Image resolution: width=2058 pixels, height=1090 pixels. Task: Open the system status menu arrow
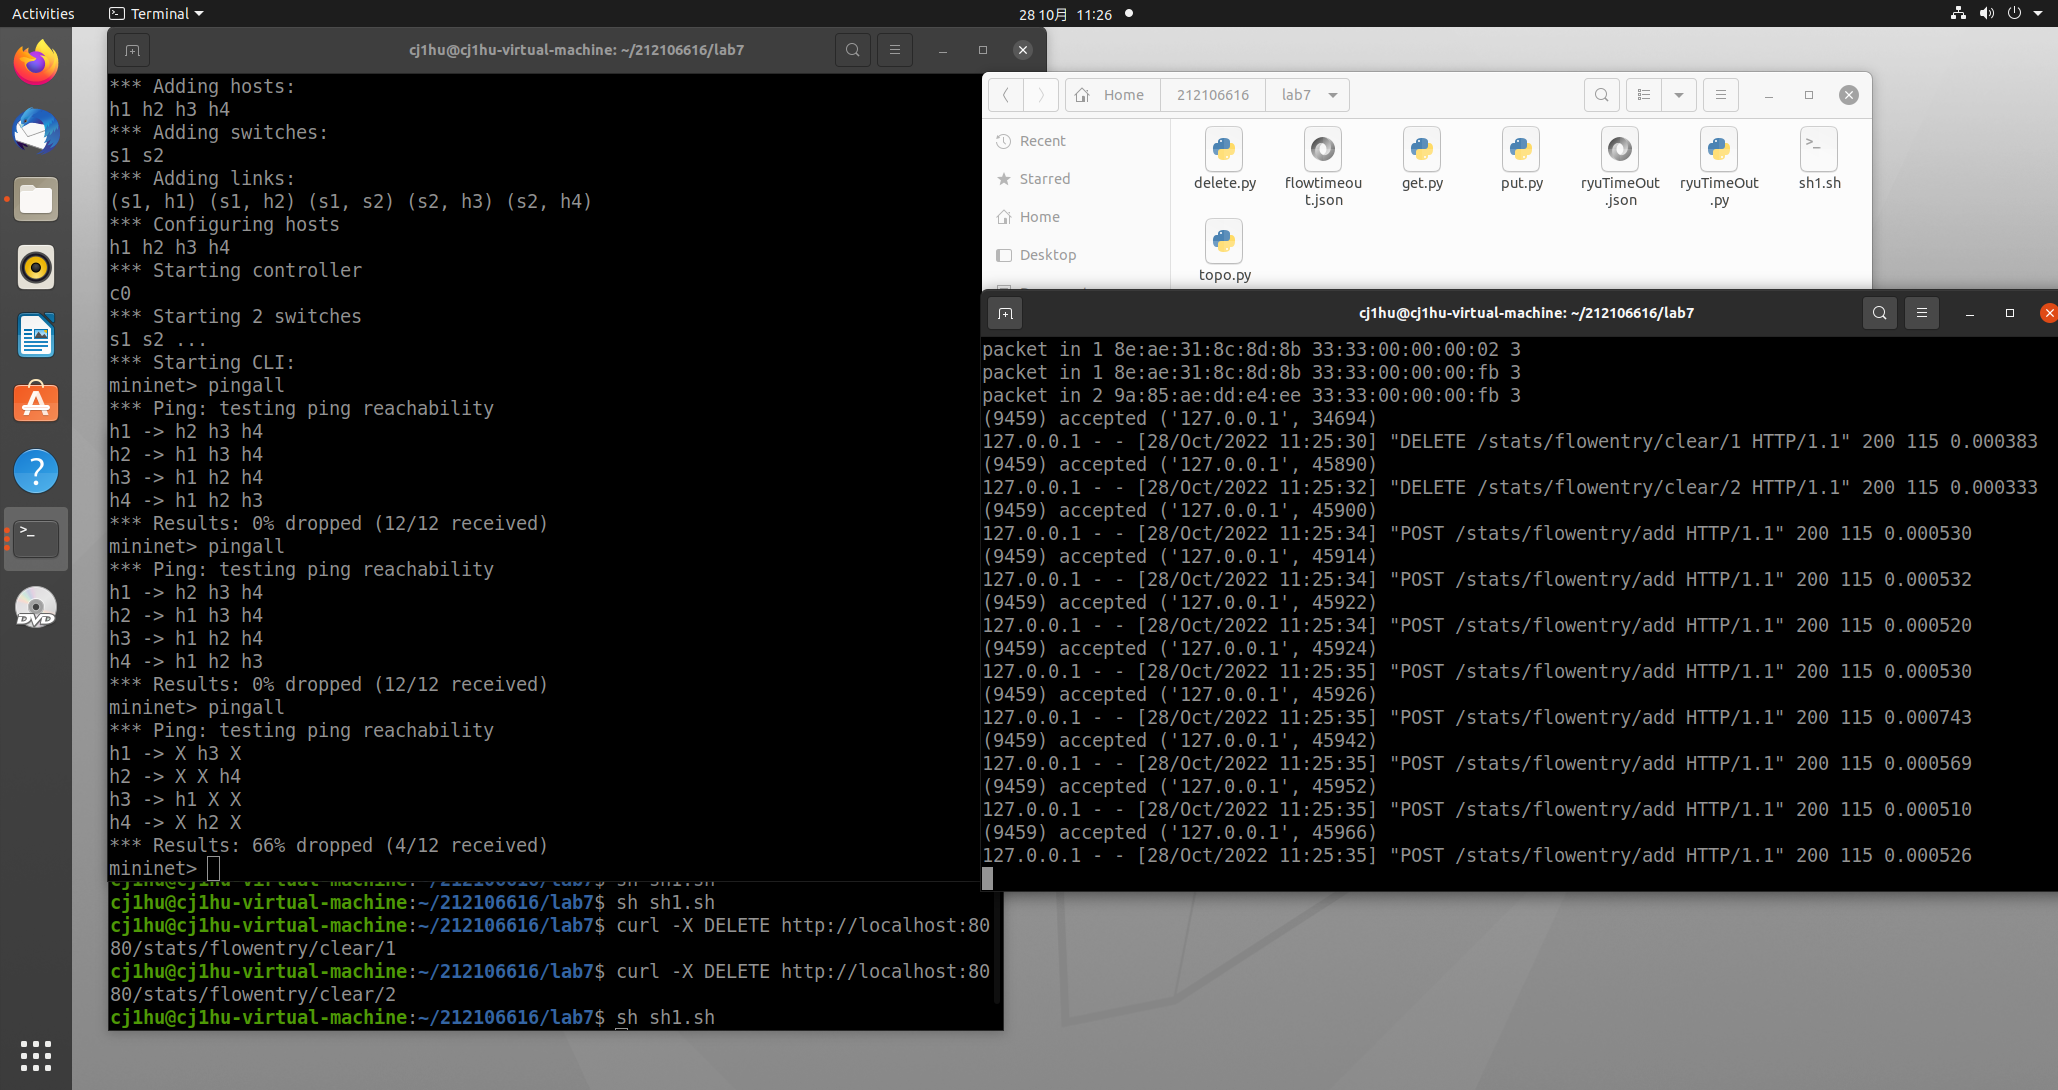click(2037, 14)
